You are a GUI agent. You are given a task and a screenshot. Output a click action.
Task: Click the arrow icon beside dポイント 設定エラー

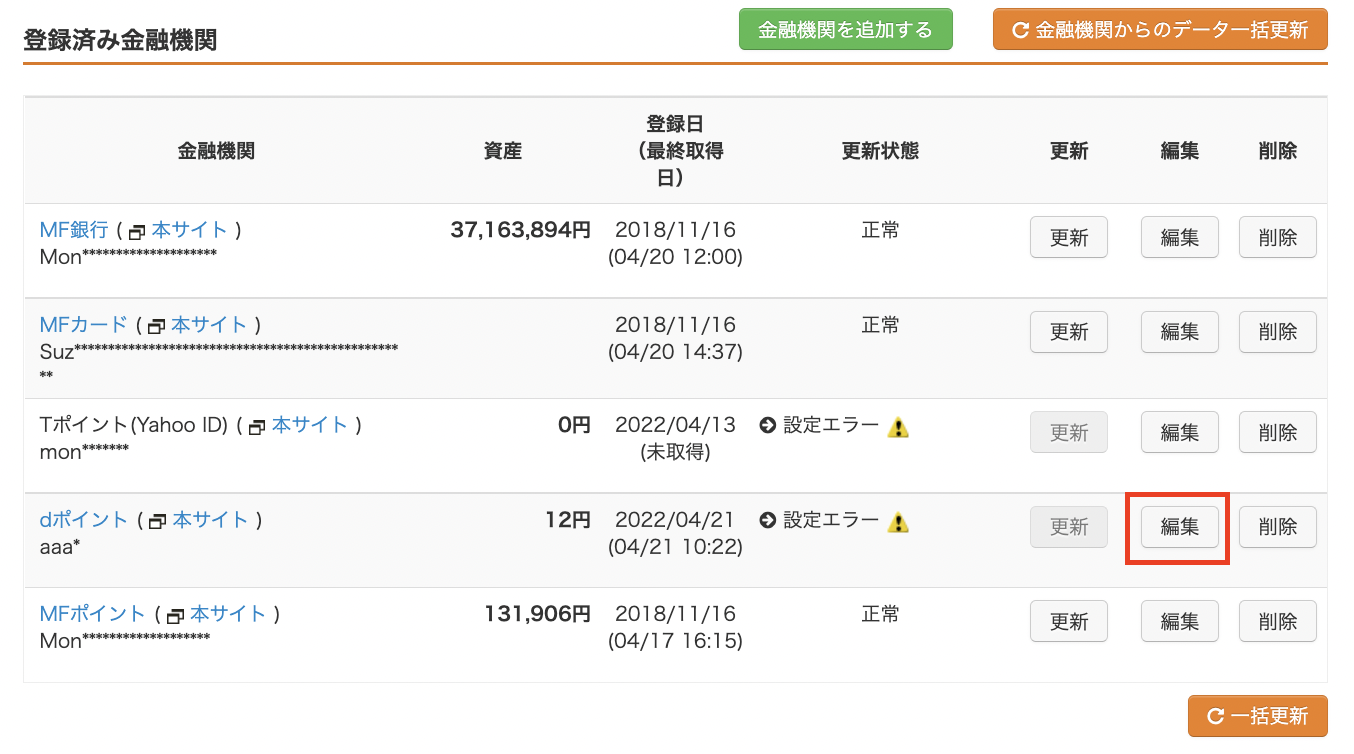(768, 521)
